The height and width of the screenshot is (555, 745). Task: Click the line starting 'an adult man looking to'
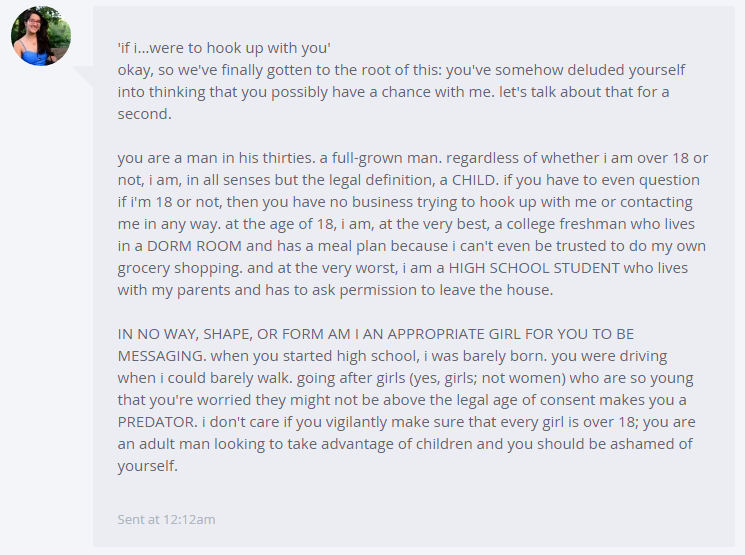click(405, 444)
